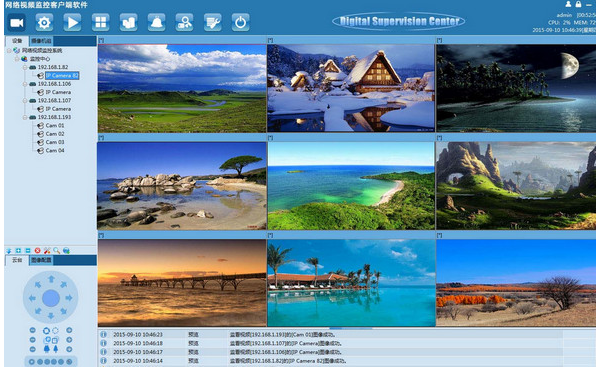Click magnifier search icon above PTZ tabs

tap(57, 250)
